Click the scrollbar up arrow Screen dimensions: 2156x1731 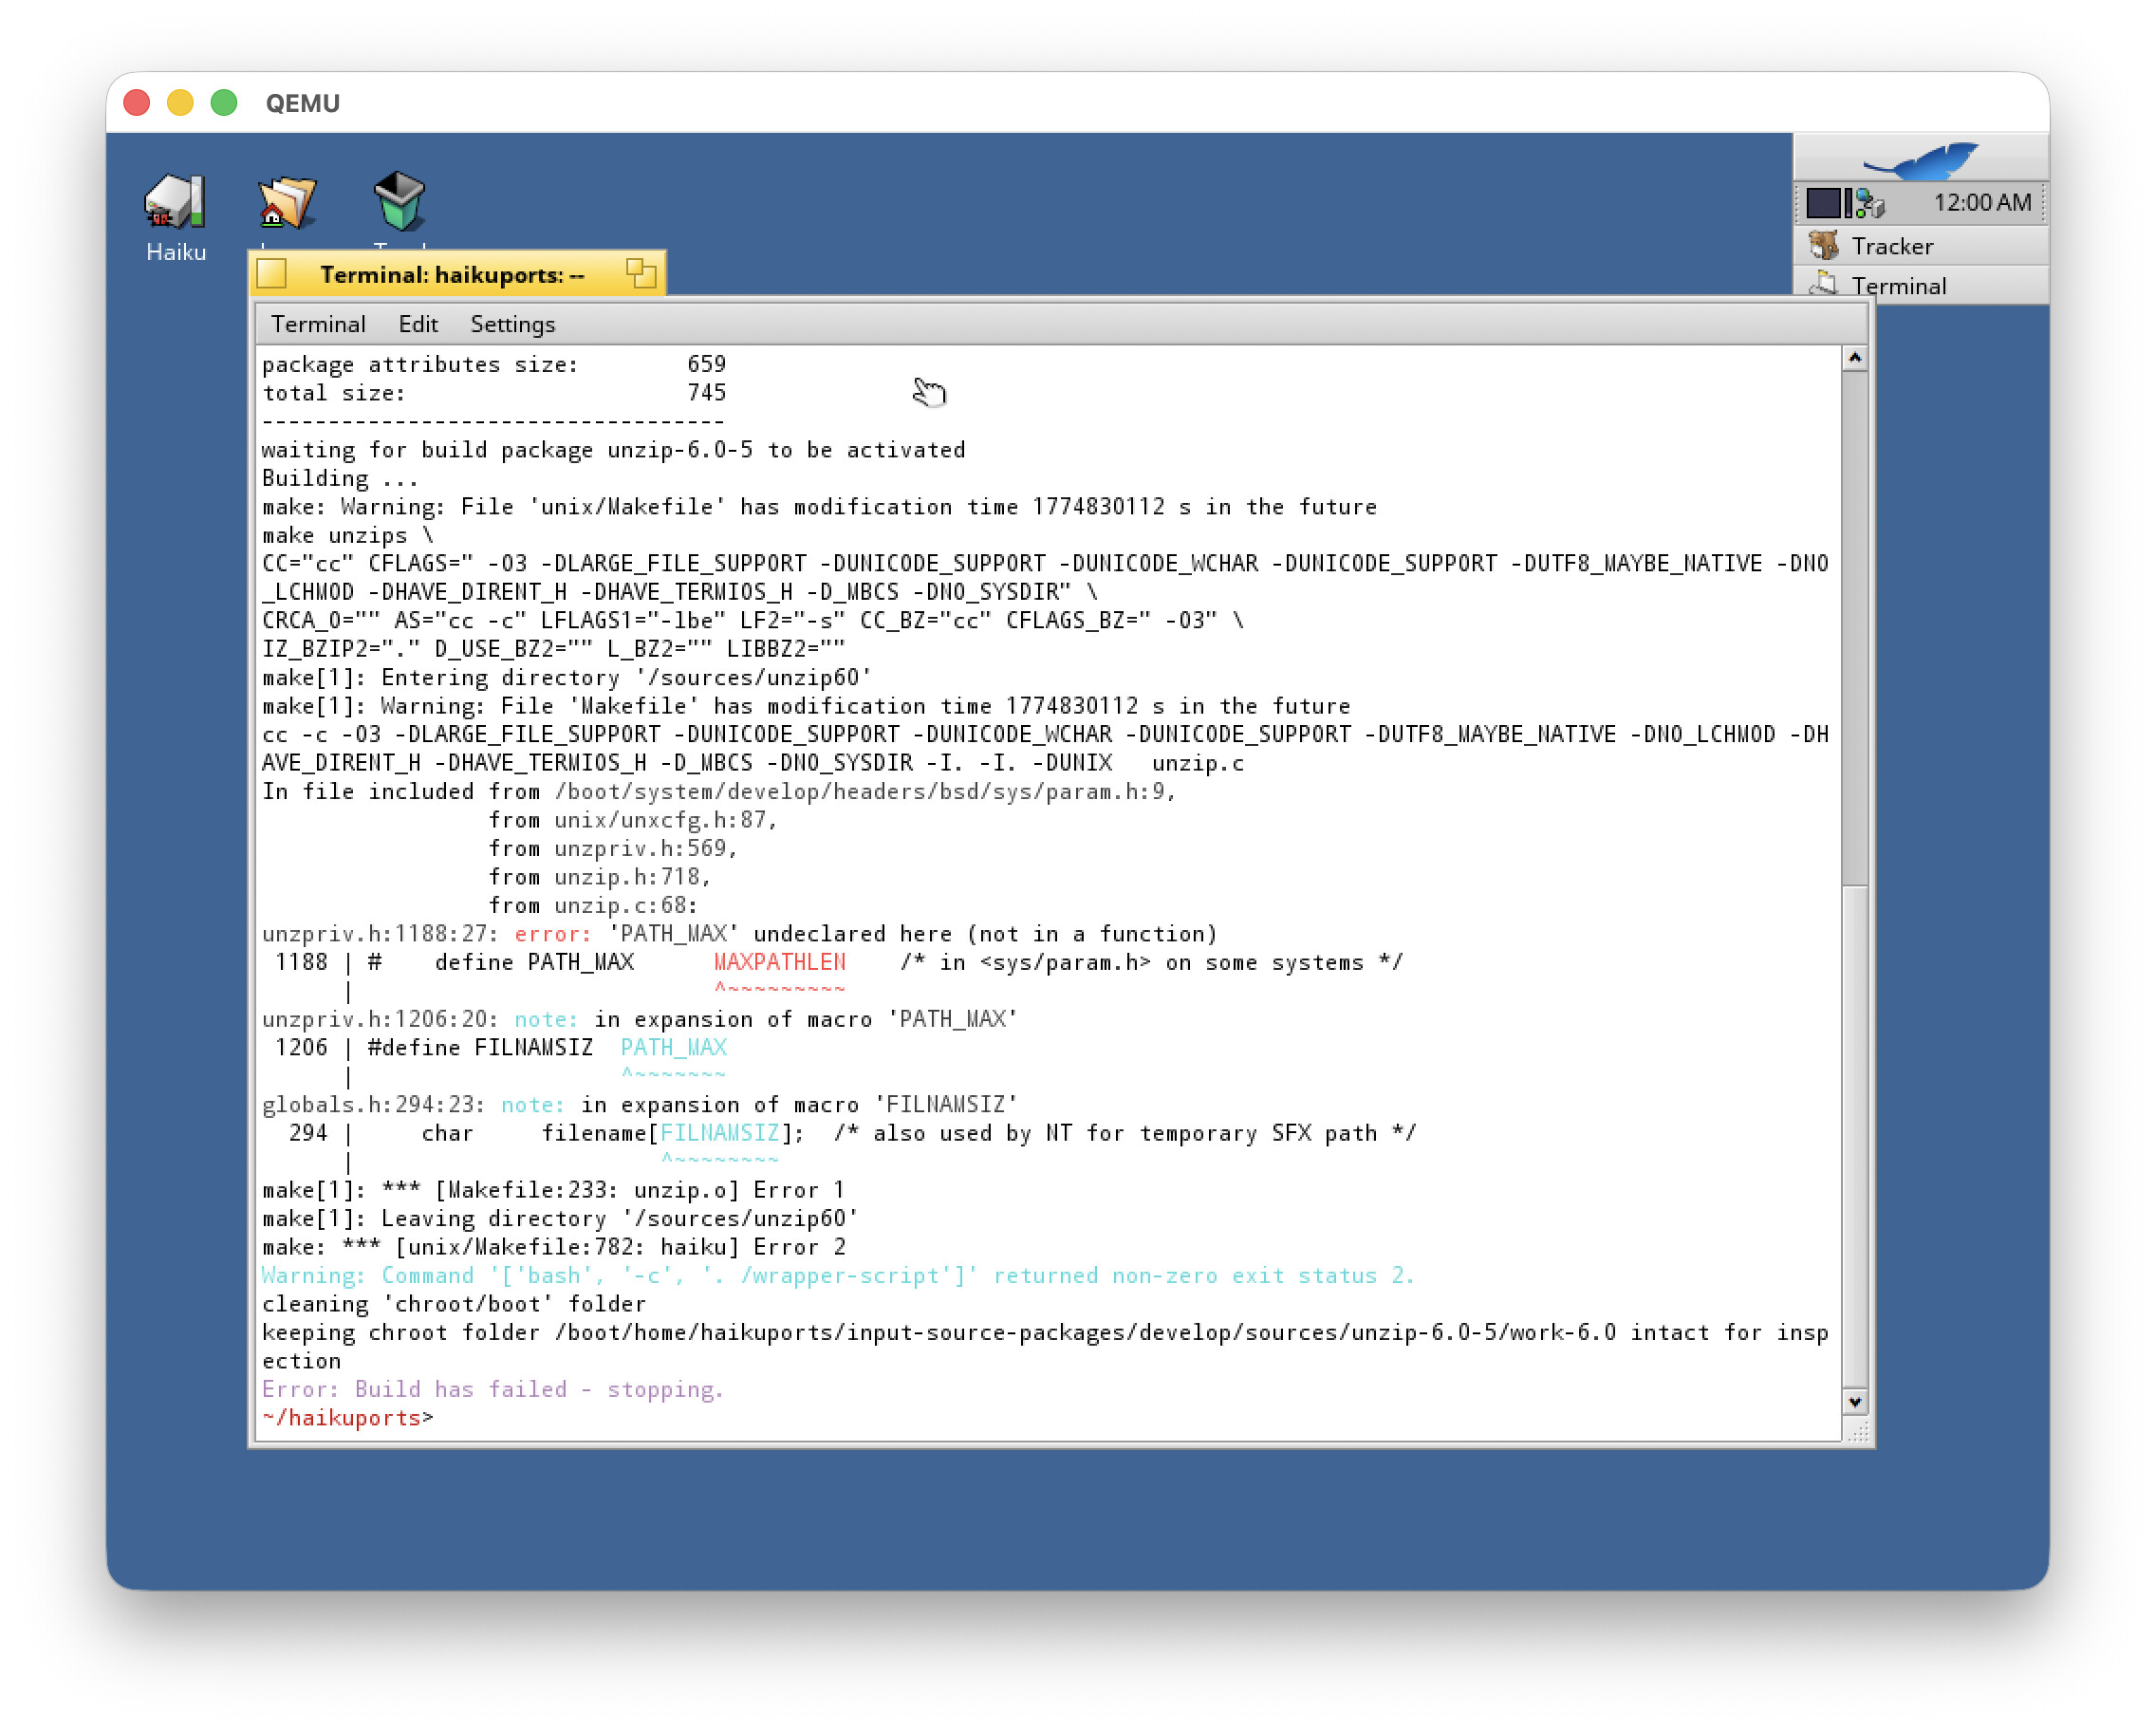pos(1854,358)
